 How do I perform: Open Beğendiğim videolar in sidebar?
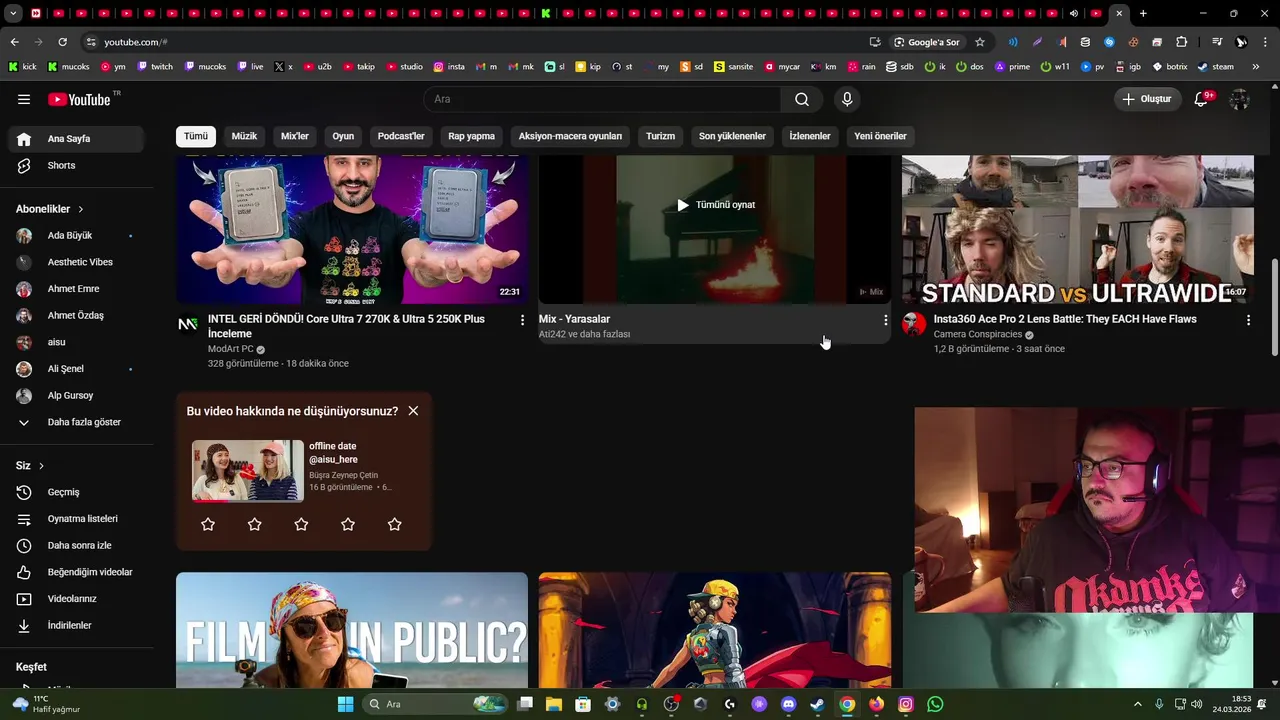coord(78,572)
